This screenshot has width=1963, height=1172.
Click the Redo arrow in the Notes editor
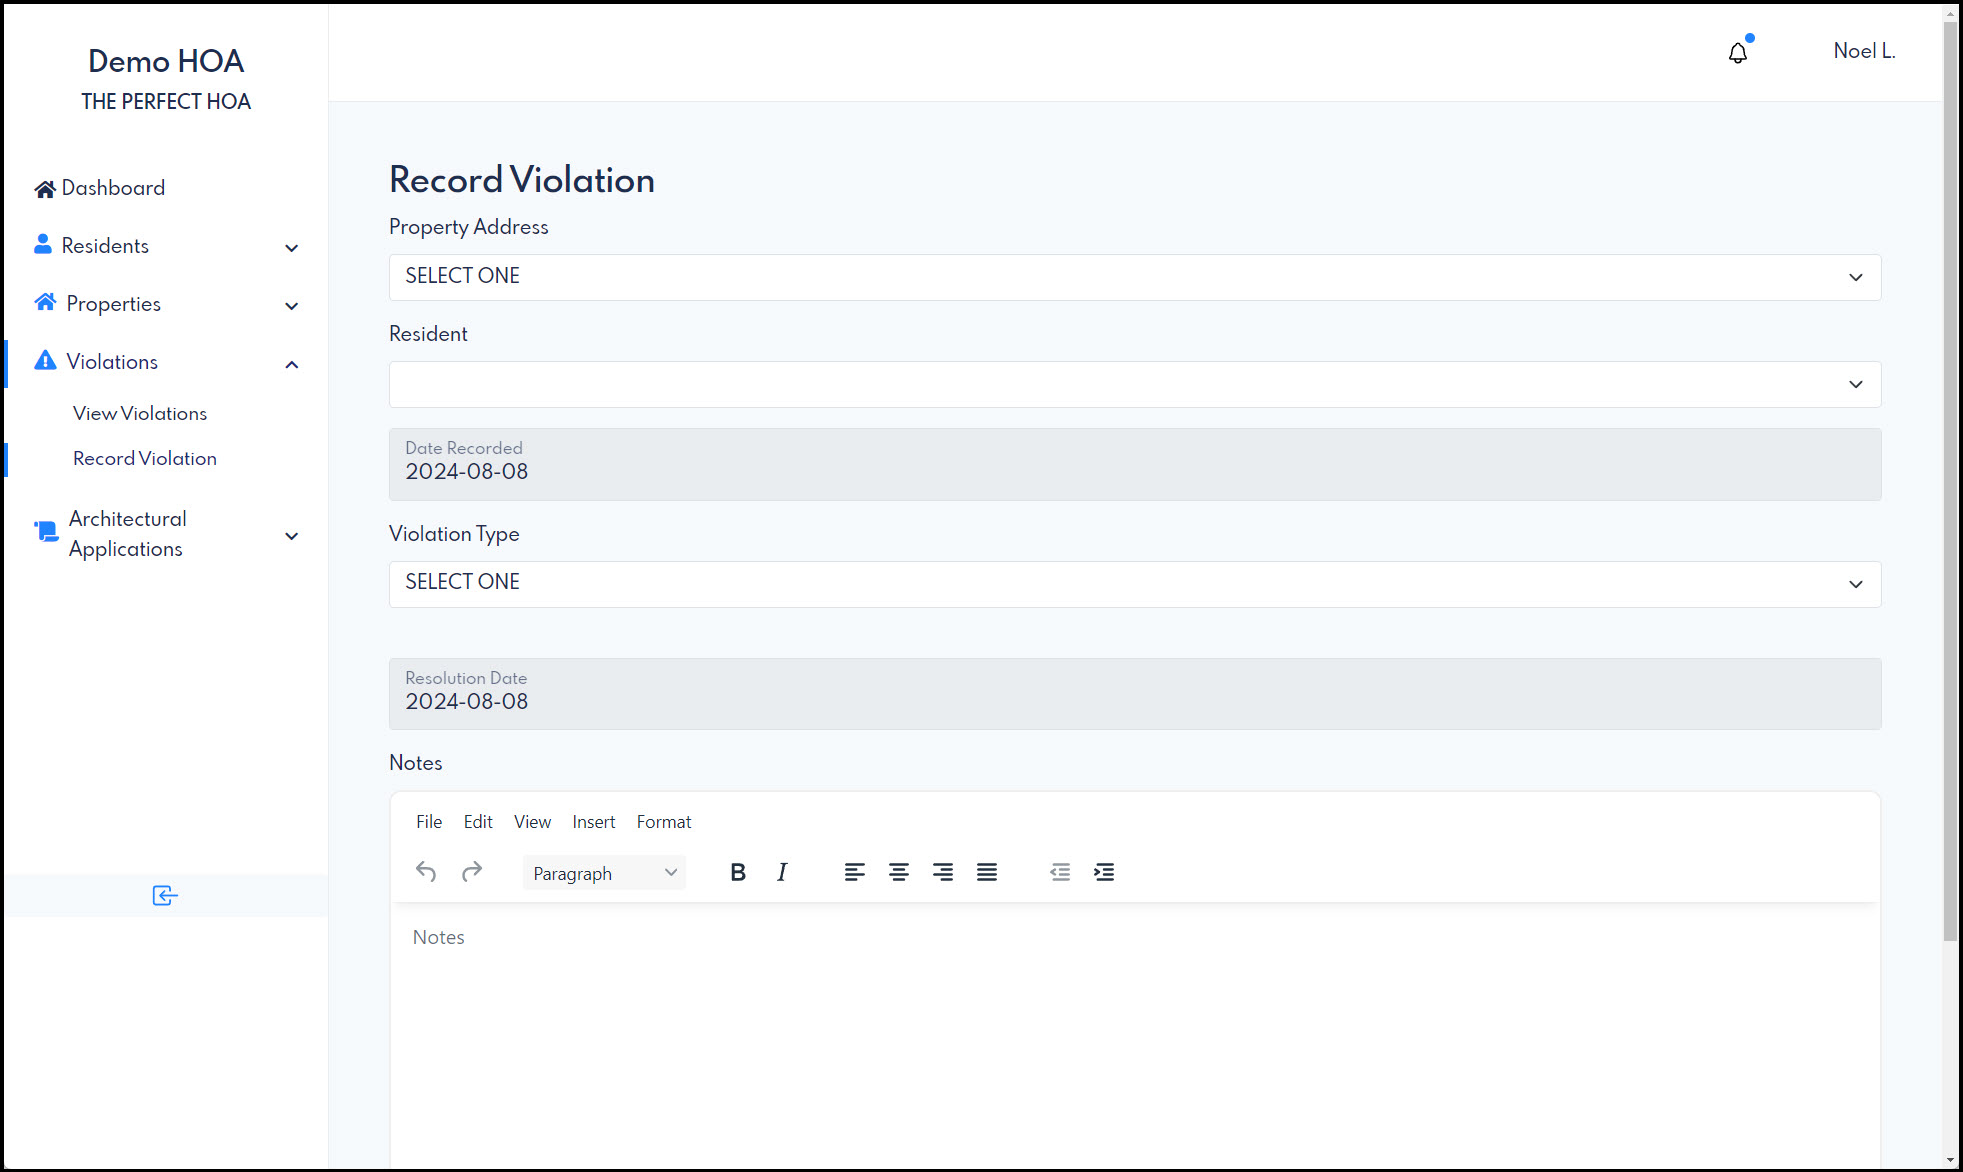click(472, 871)
